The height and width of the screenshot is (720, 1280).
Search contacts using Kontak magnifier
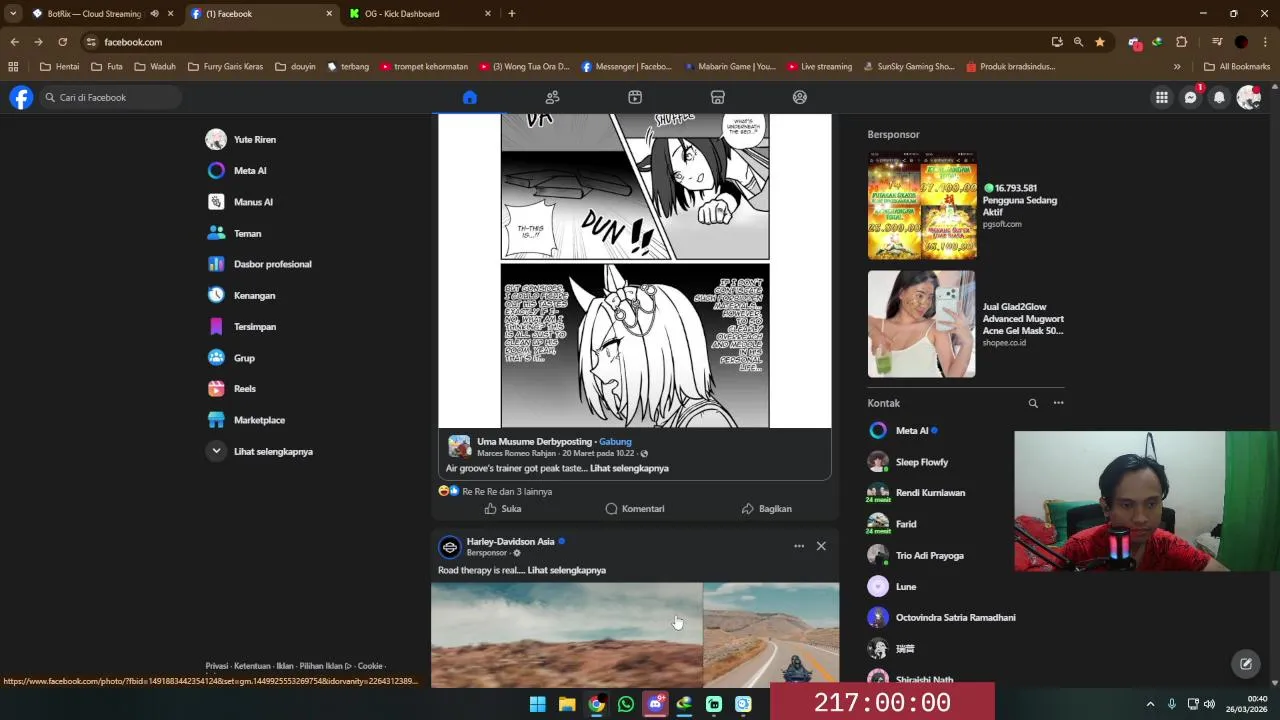(x=1033, y=403)
